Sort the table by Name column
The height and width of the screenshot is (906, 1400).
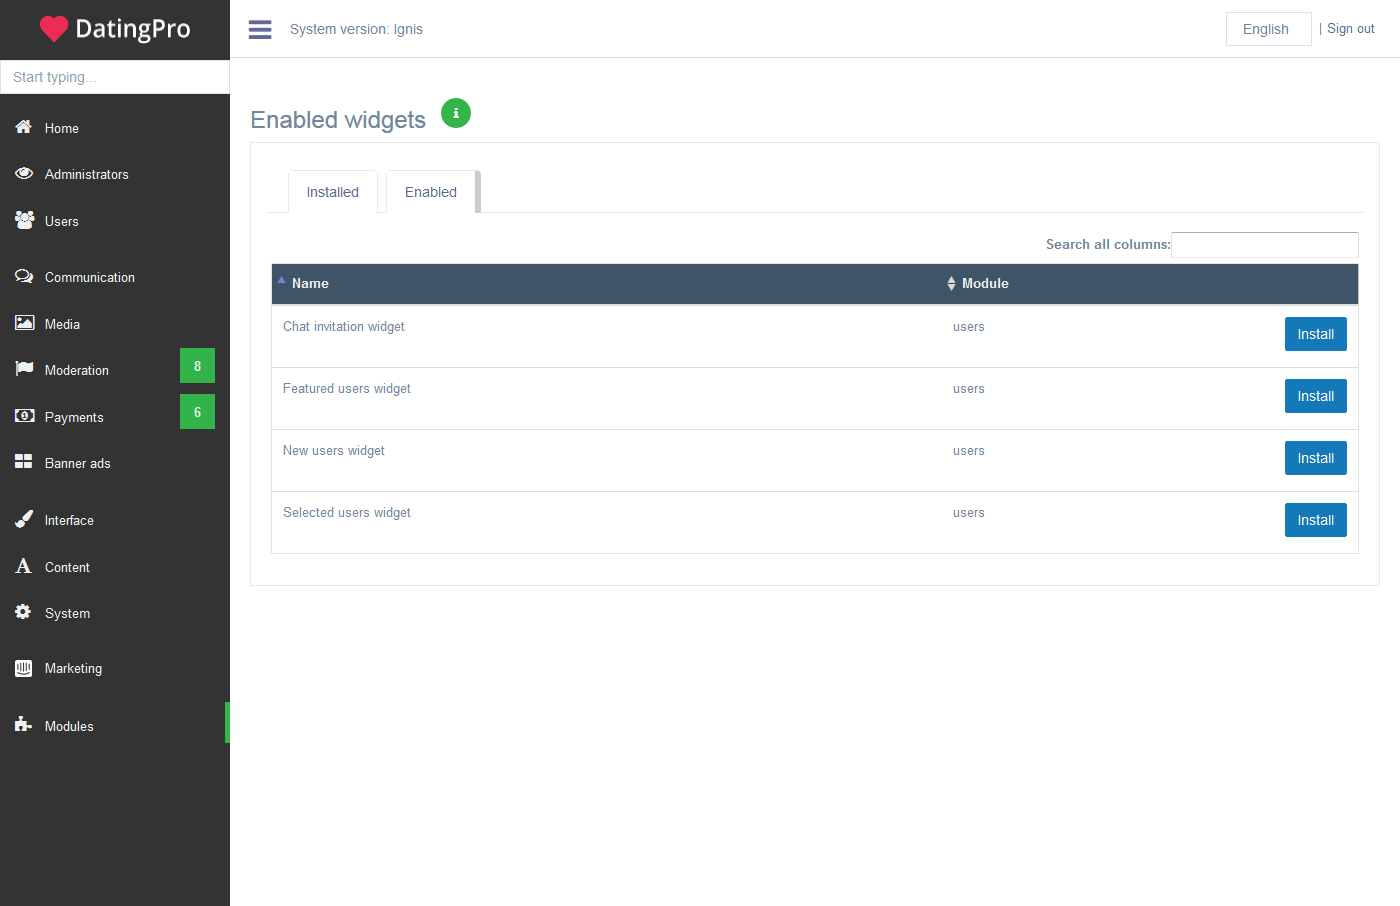(x=310, y=284)
